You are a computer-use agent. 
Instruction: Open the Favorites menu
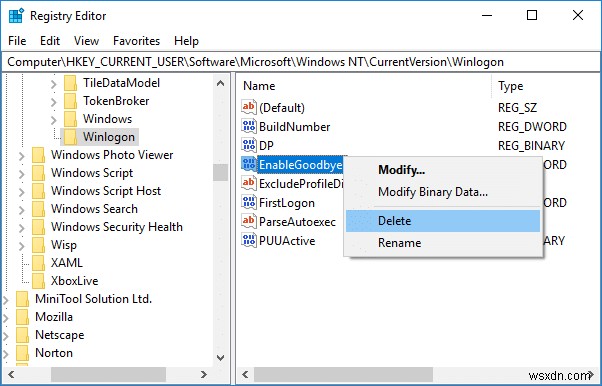pos(136,41)
